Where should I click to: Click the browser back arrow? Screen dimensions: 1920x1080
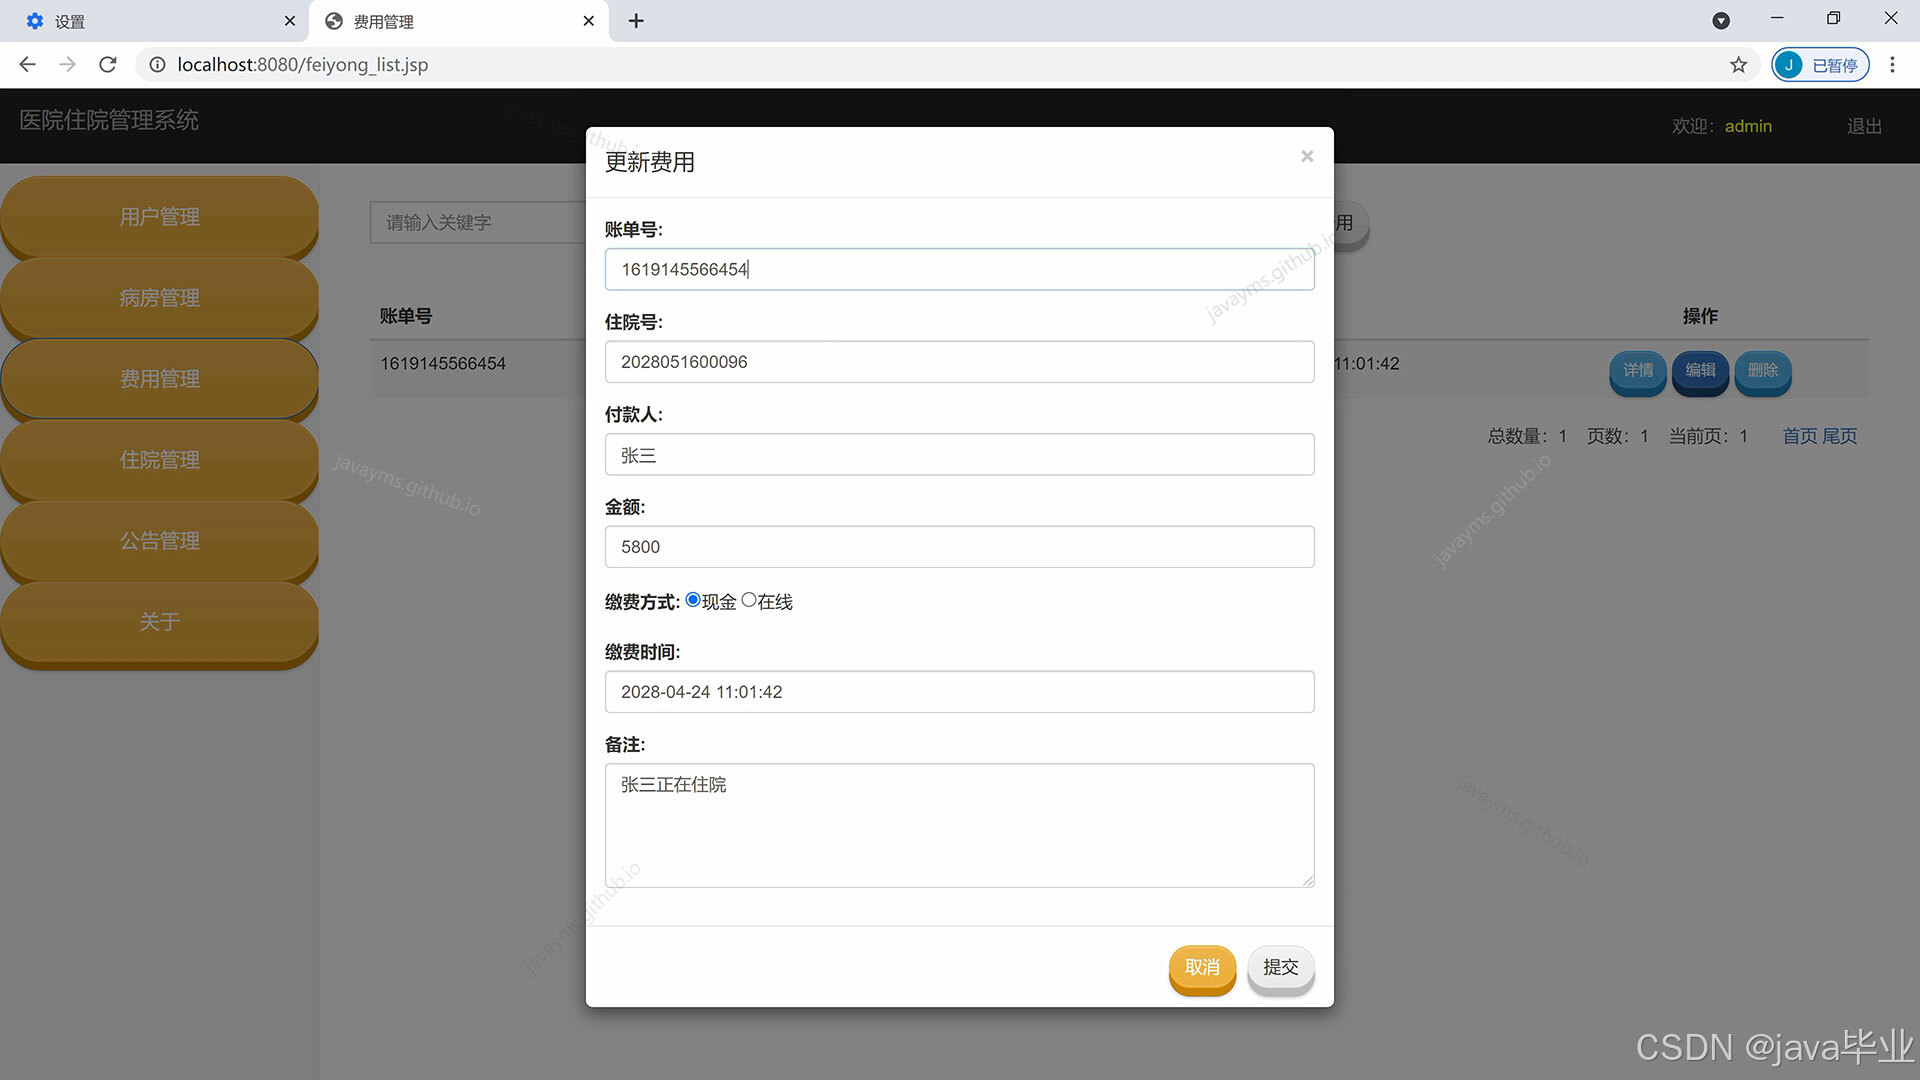point(27,65)
